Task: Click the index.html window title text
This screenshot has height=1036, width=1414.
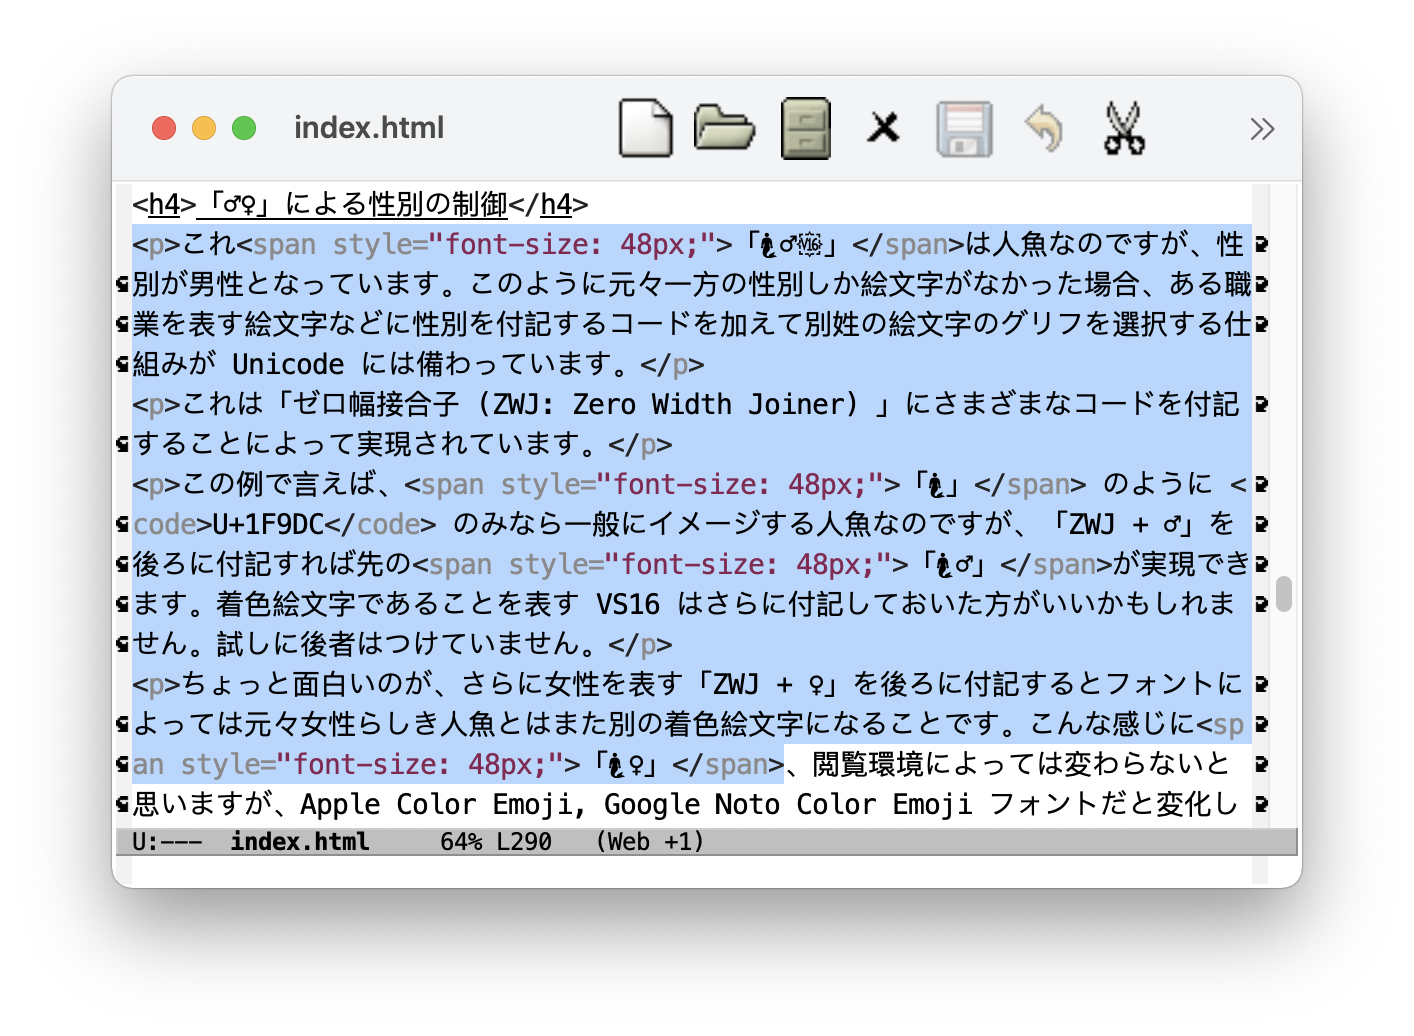Action: (368, 128)
